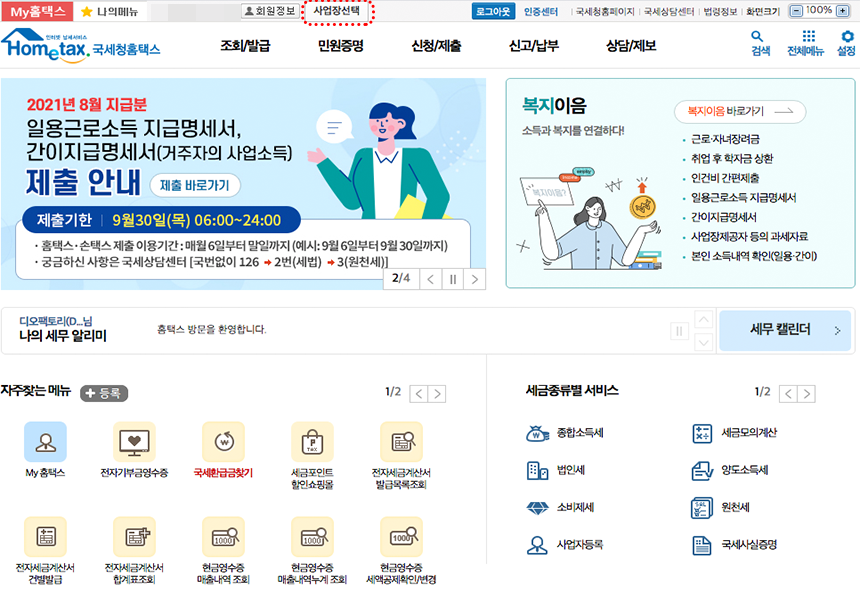Click 등록 button next to 자주찾는 메뉴
Screen dimensions: 860x614
(104, 393)
